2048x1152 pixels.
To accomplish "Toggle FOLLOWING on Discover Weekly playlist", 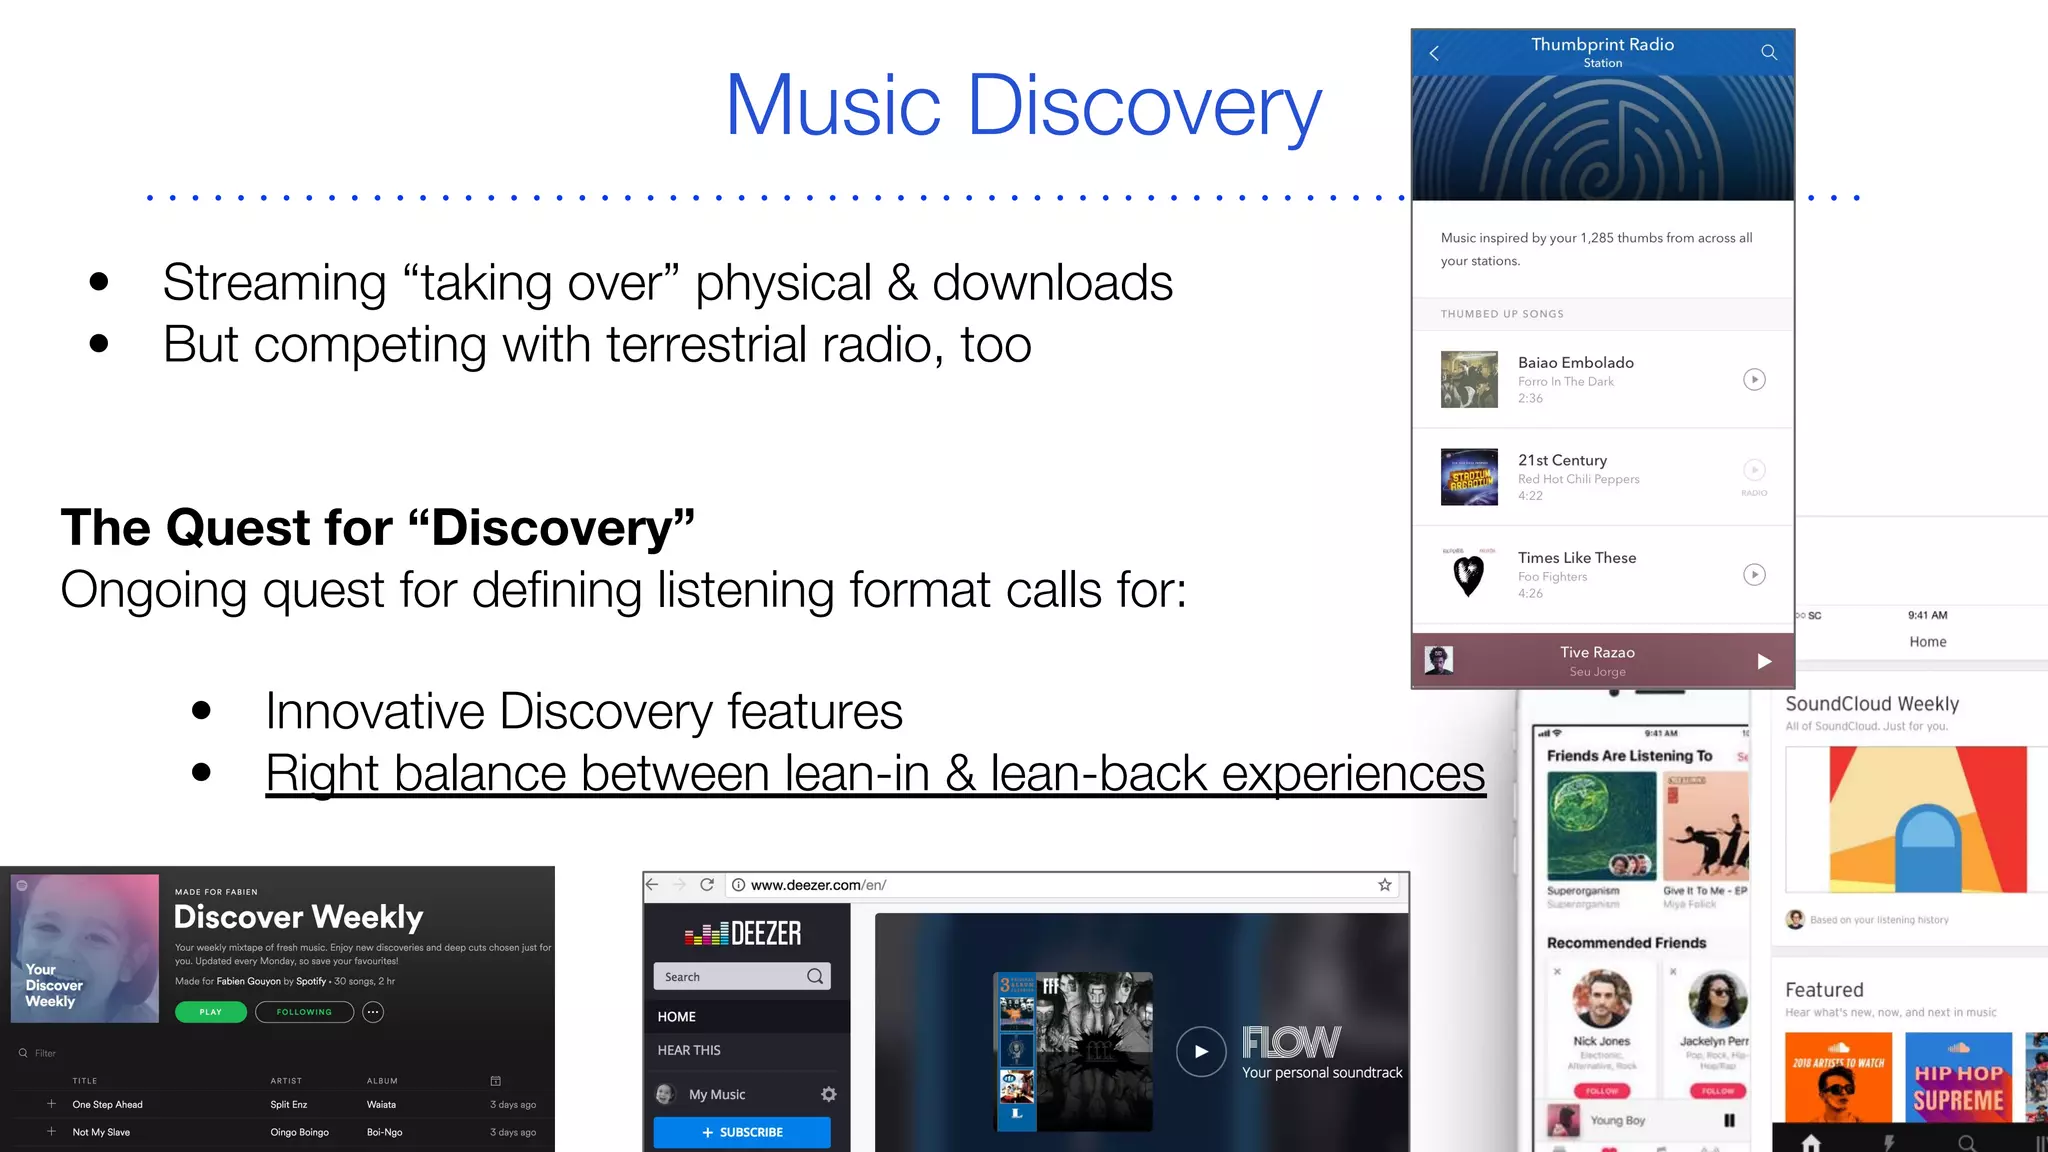I will click(x=304, y=1012).
